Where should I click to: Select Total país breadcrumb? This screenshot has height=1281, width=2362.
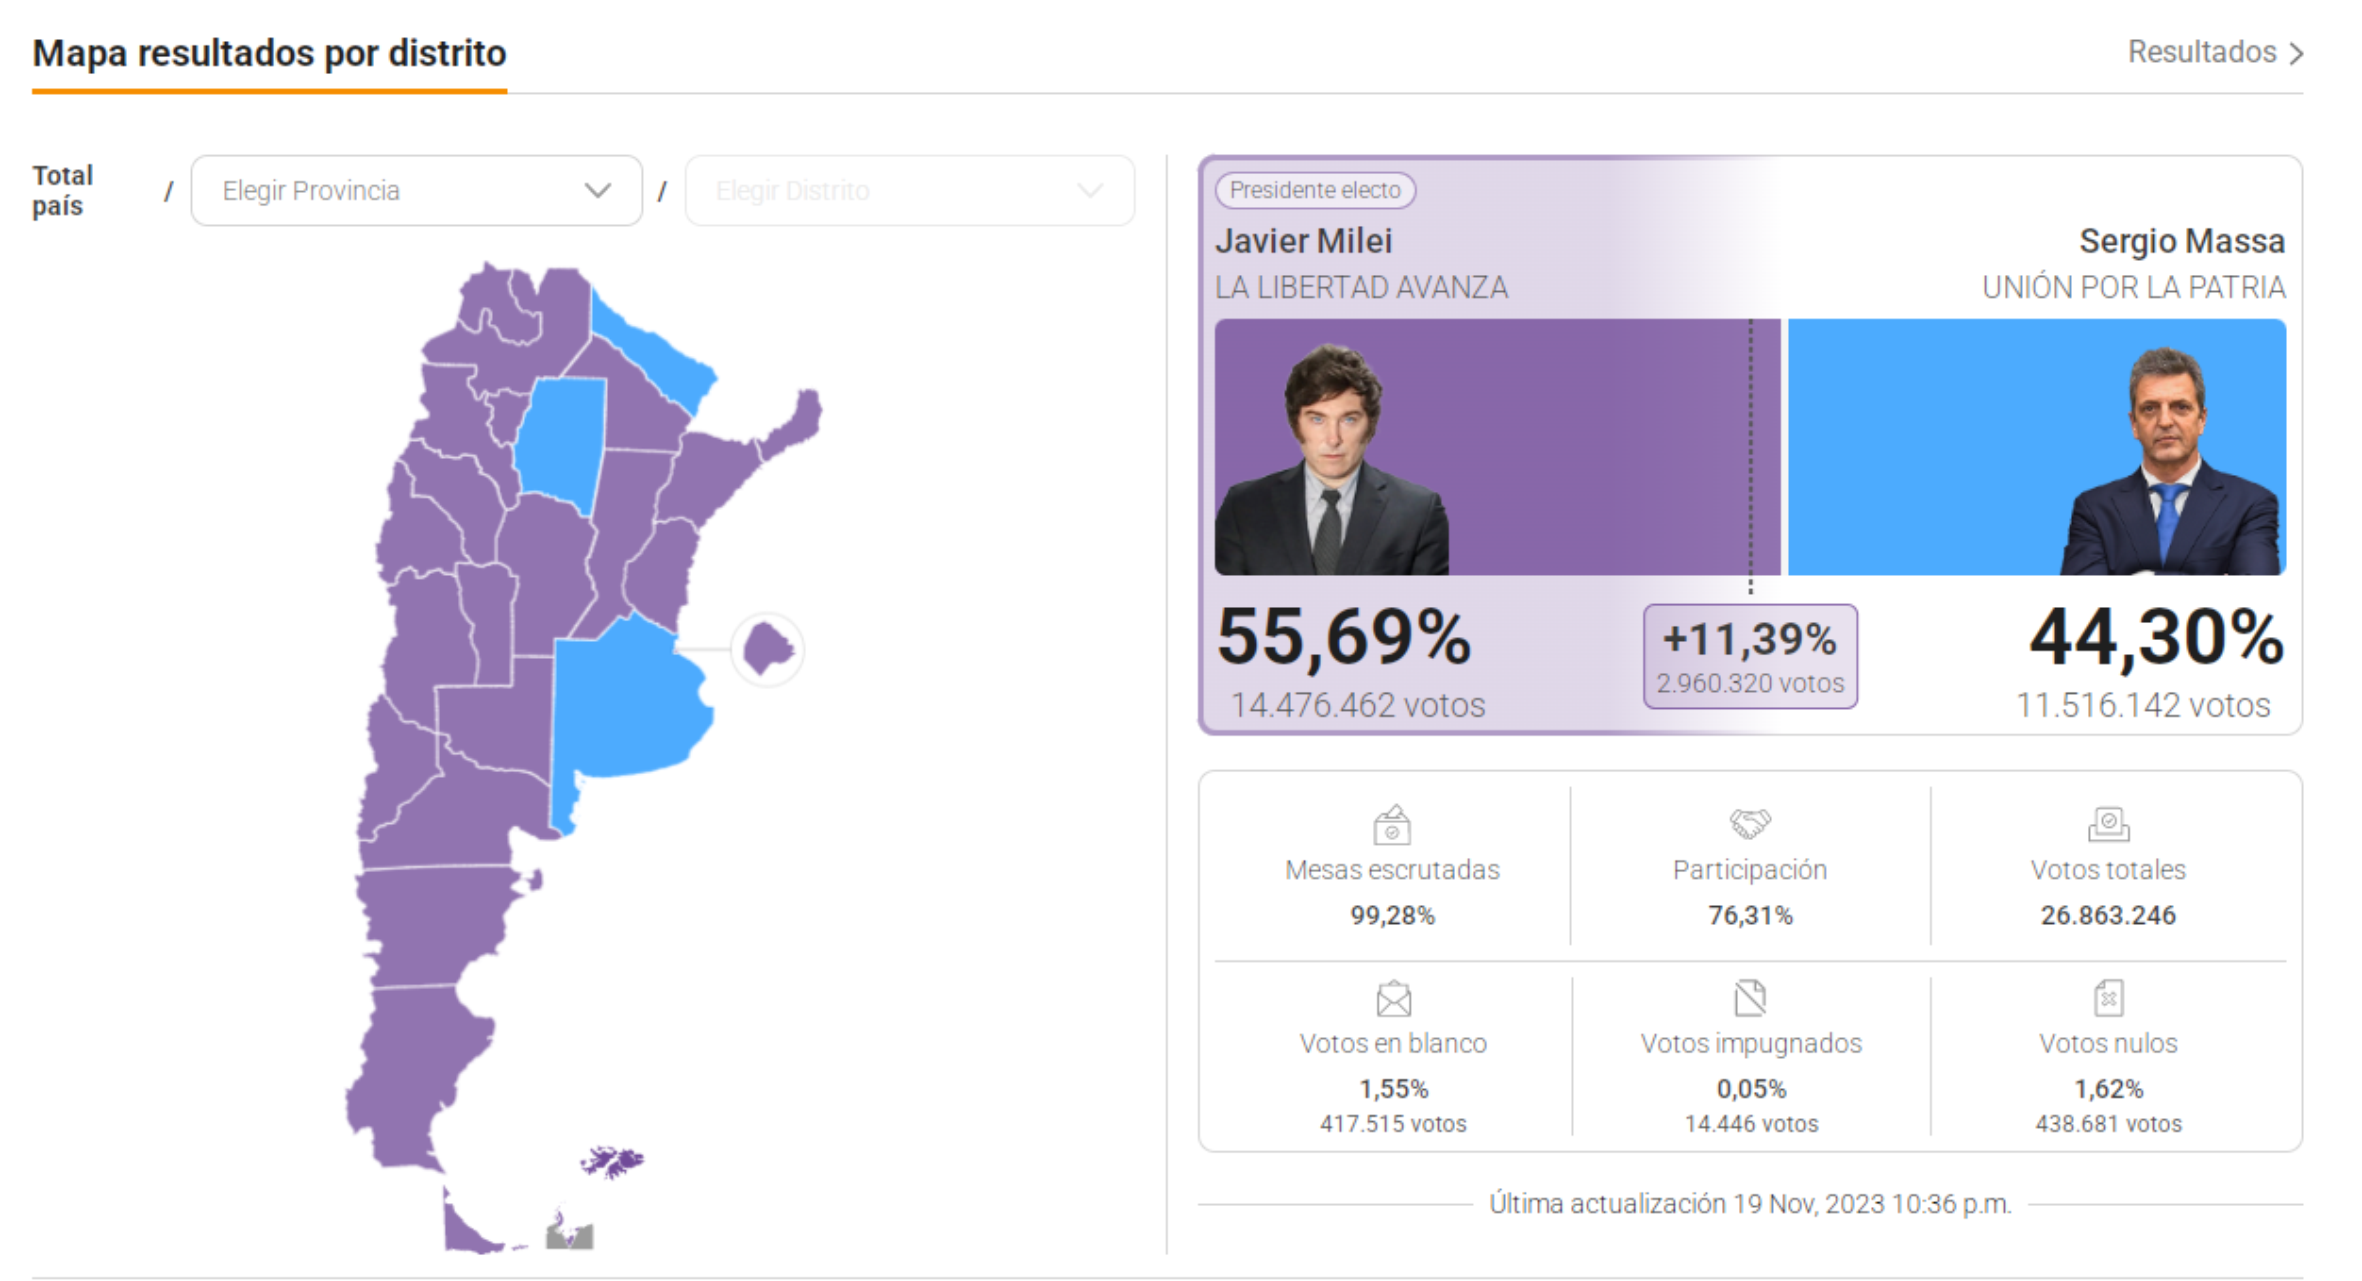[x=62, y=190]
